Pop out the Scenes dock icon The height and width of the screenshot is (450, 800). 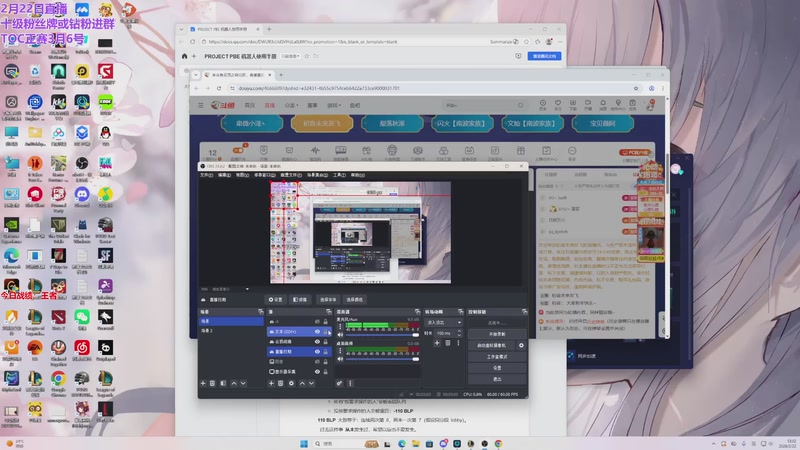pyautogui.click(x=261, y=312)
